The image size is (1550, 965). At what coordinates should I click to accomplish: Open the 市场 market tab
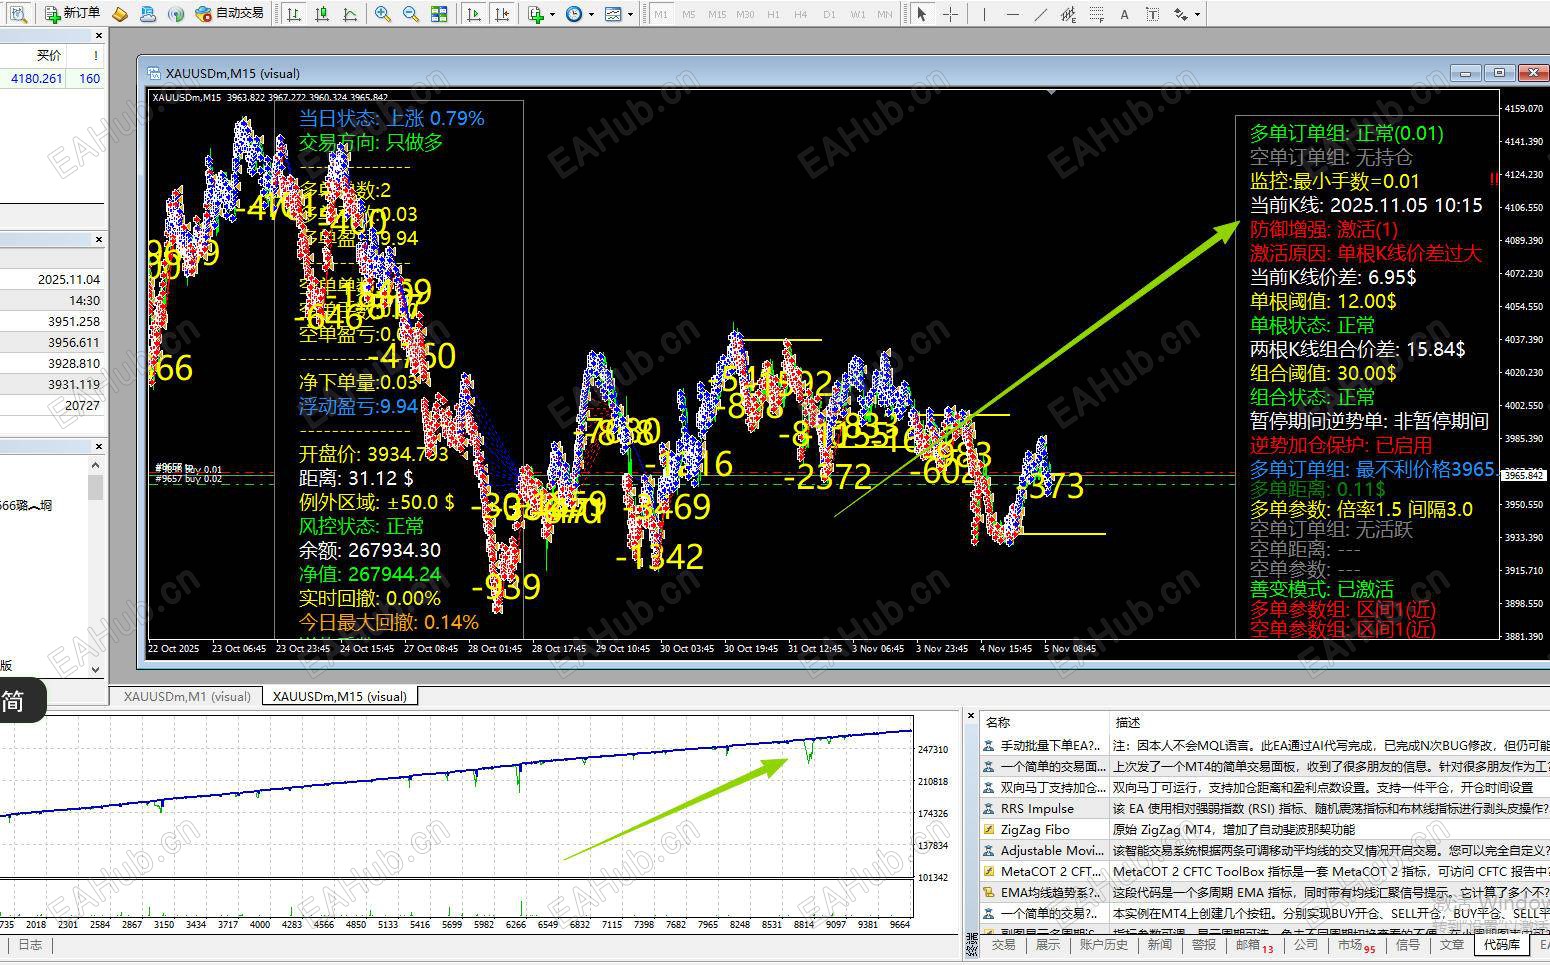coord(1355,945)
